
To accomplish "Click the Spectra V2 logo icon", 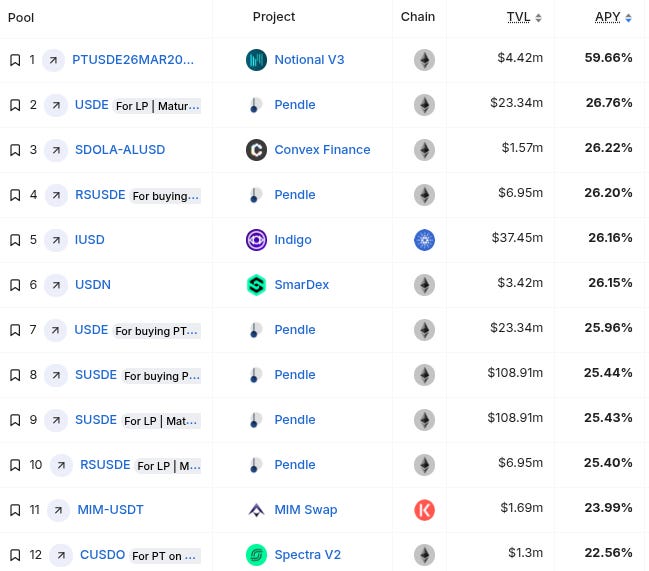I will click(256, 555).
